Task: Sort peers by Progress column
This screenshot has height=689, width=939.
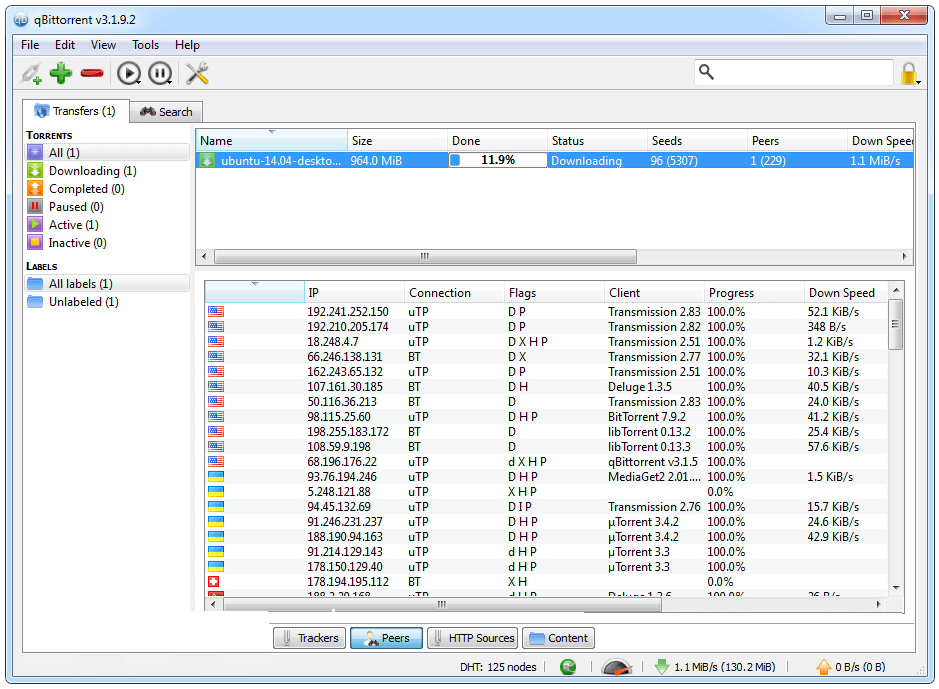Action: coord(755,293)
